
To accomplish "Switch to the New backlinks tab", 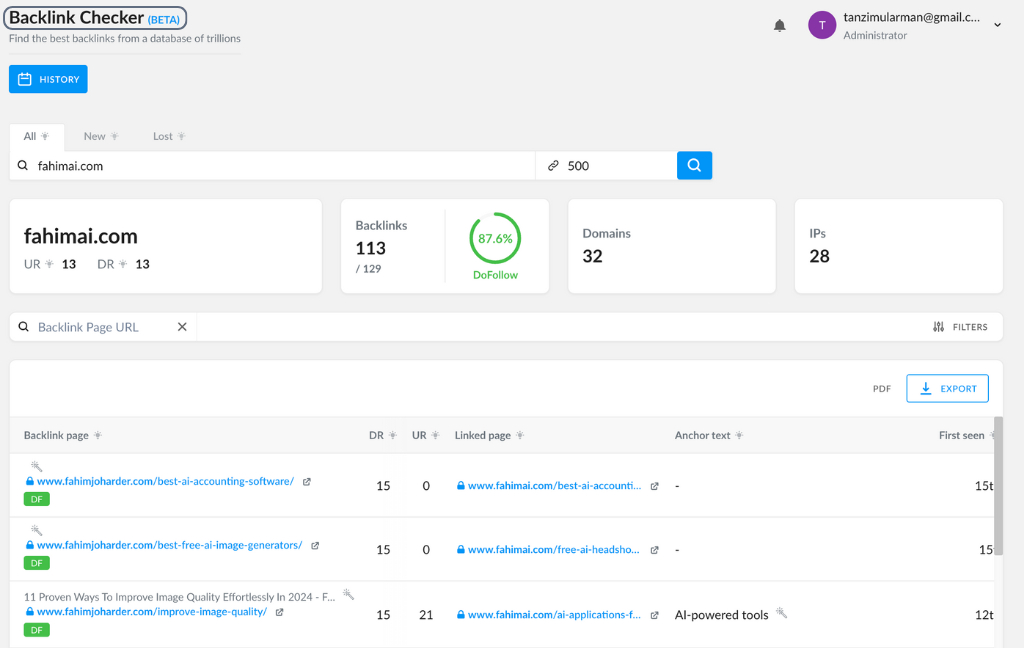I will coord(95,137).
